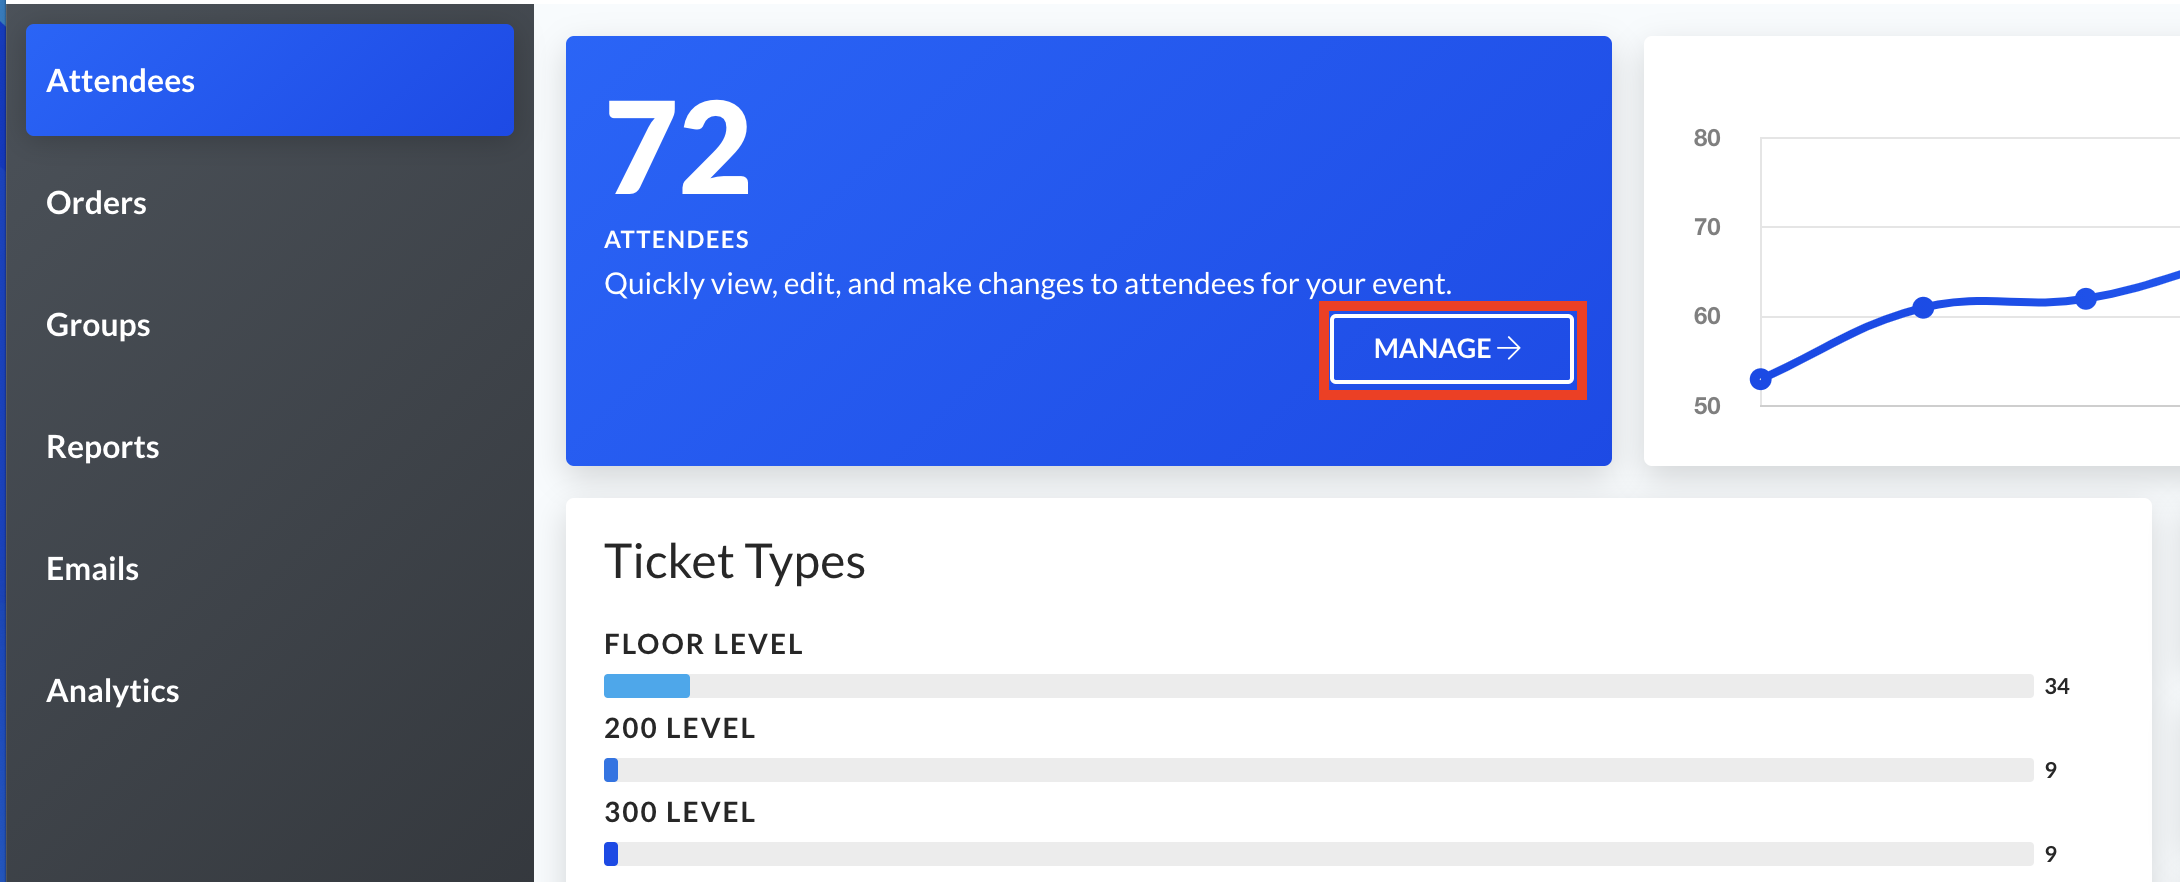Image resolution: width=2180 pixels, height=882 pixels.
Task: Open Emails in the sidebar
Action: pyautogui.click(x=92, y=569)
